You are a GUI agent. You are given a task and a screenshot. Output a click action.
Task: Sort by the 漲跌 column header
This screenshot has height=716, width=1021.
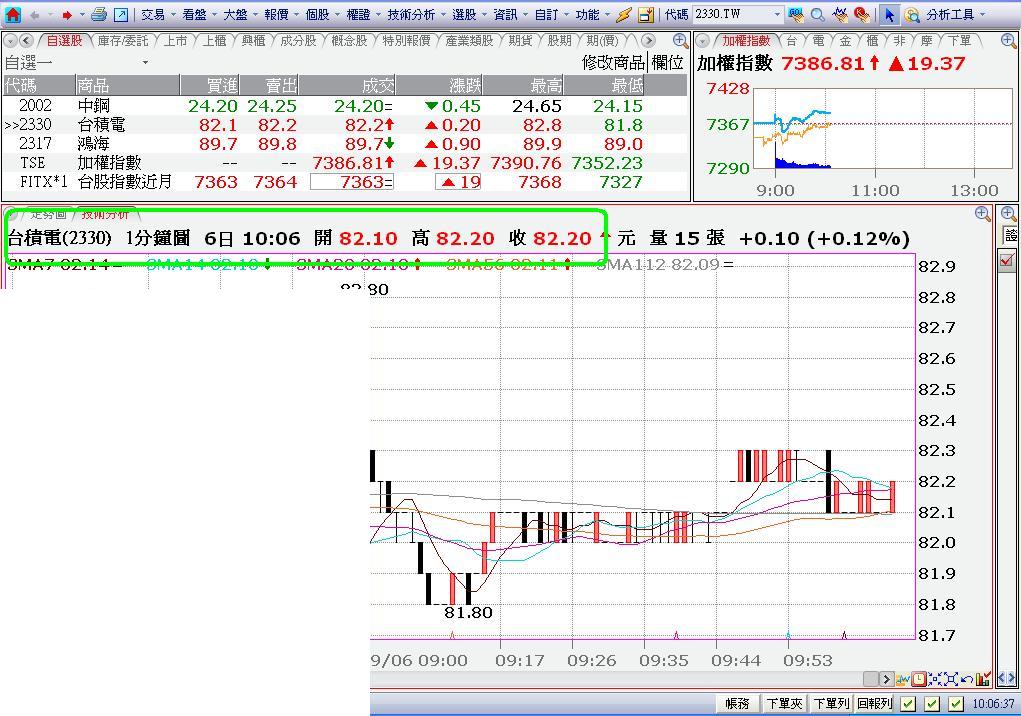click(x=440, y=85)
